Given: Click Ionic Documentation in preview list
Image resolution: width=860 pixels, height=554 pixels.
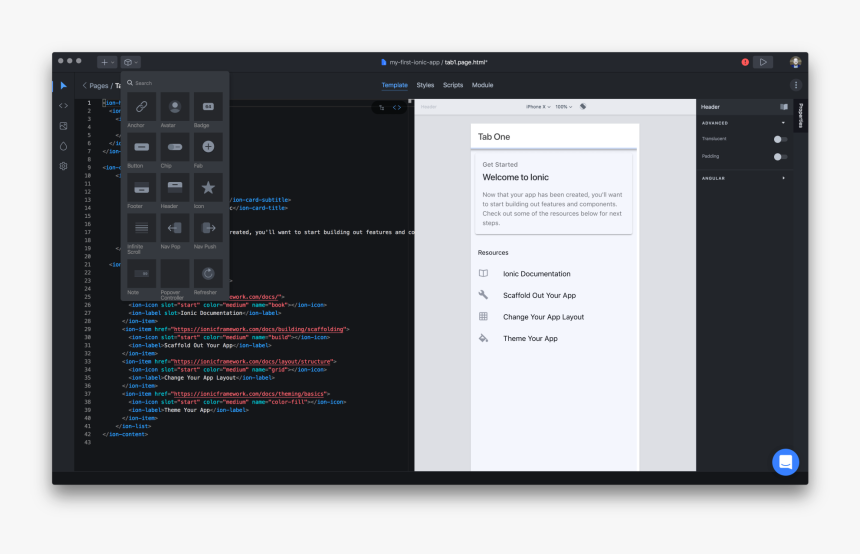Looking at the screenshot, I should [554, 274].
